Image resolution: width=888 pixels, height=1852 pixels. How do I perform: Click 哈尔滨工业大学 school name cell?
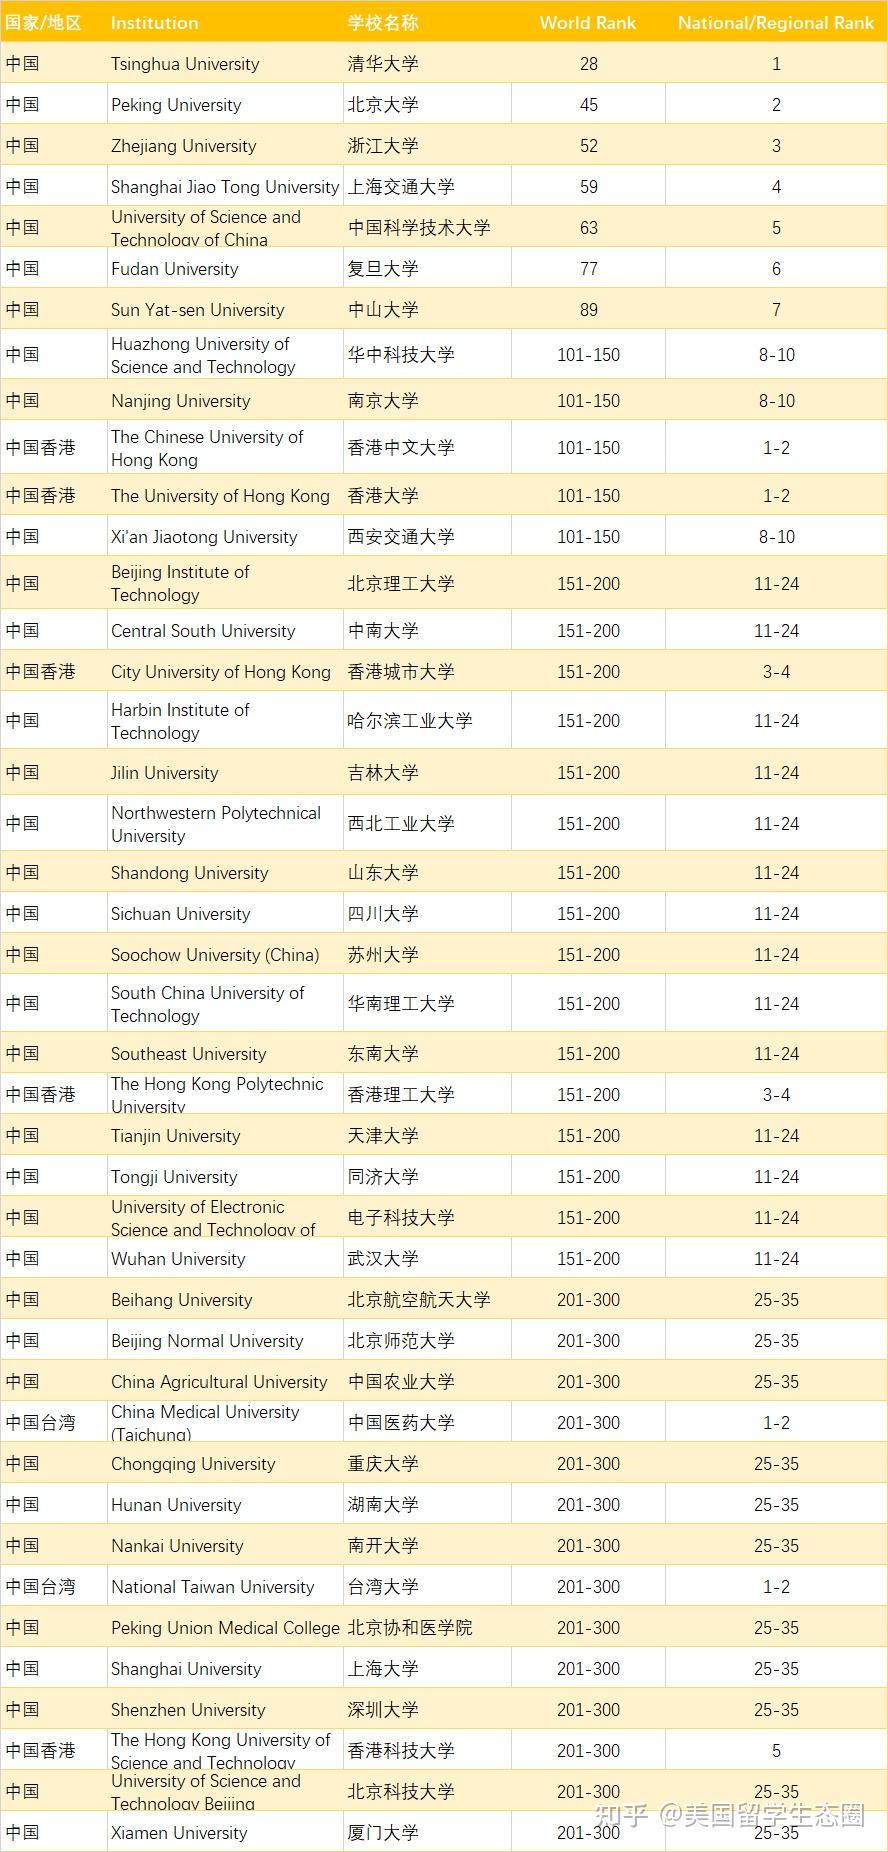tap(427, 721)
